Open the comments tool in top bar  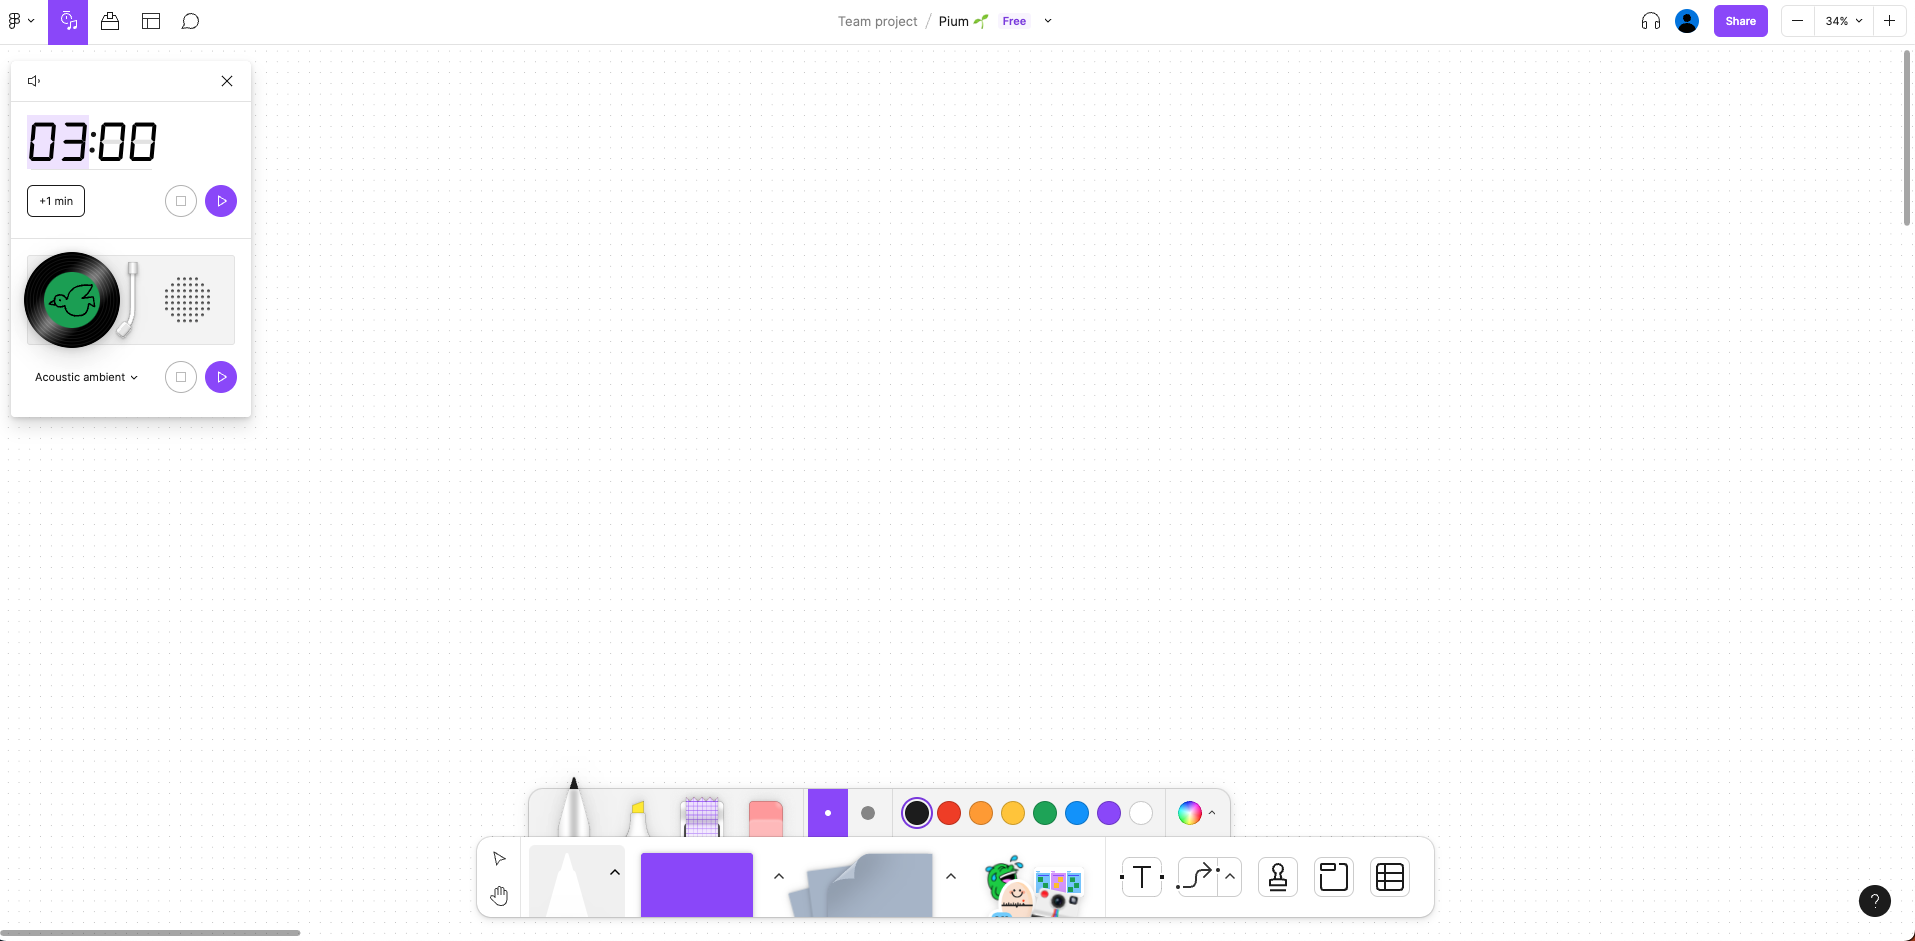pos(190,21)
